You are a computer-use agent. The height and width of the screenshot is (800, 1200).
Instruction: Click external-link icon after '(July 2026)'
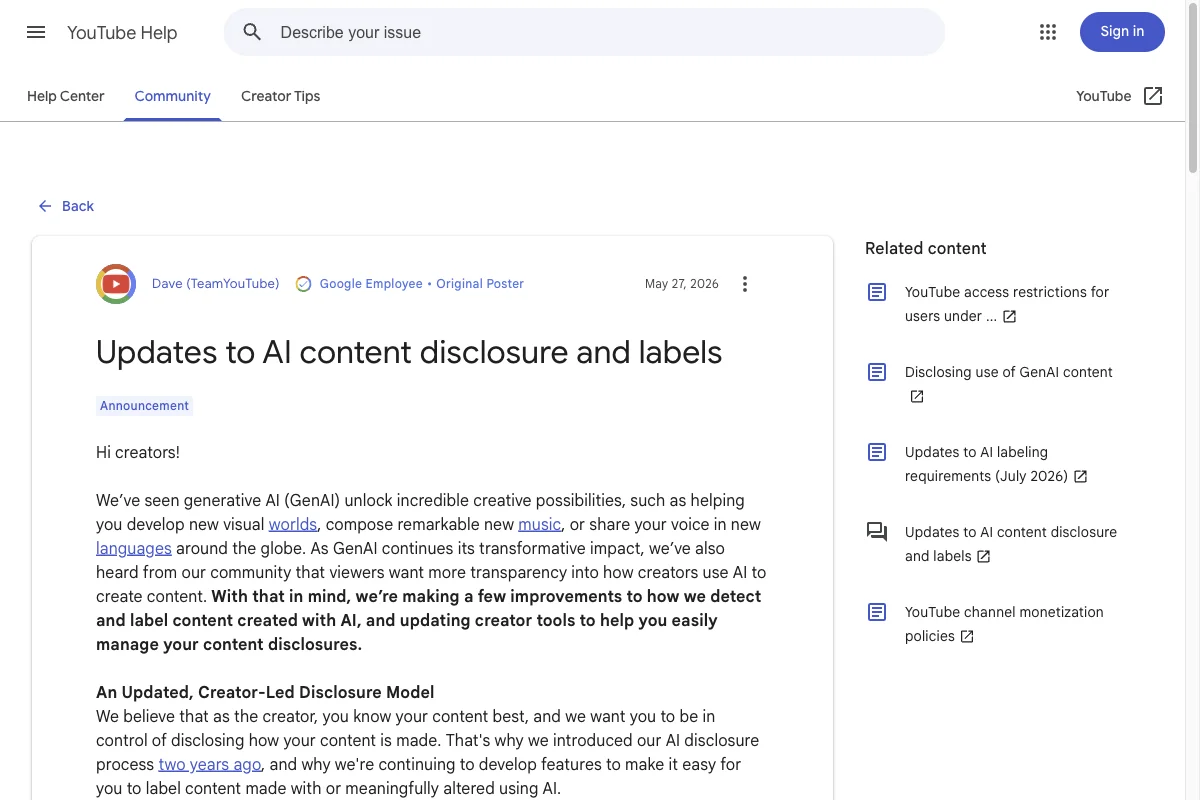[x=1081, y=476]
